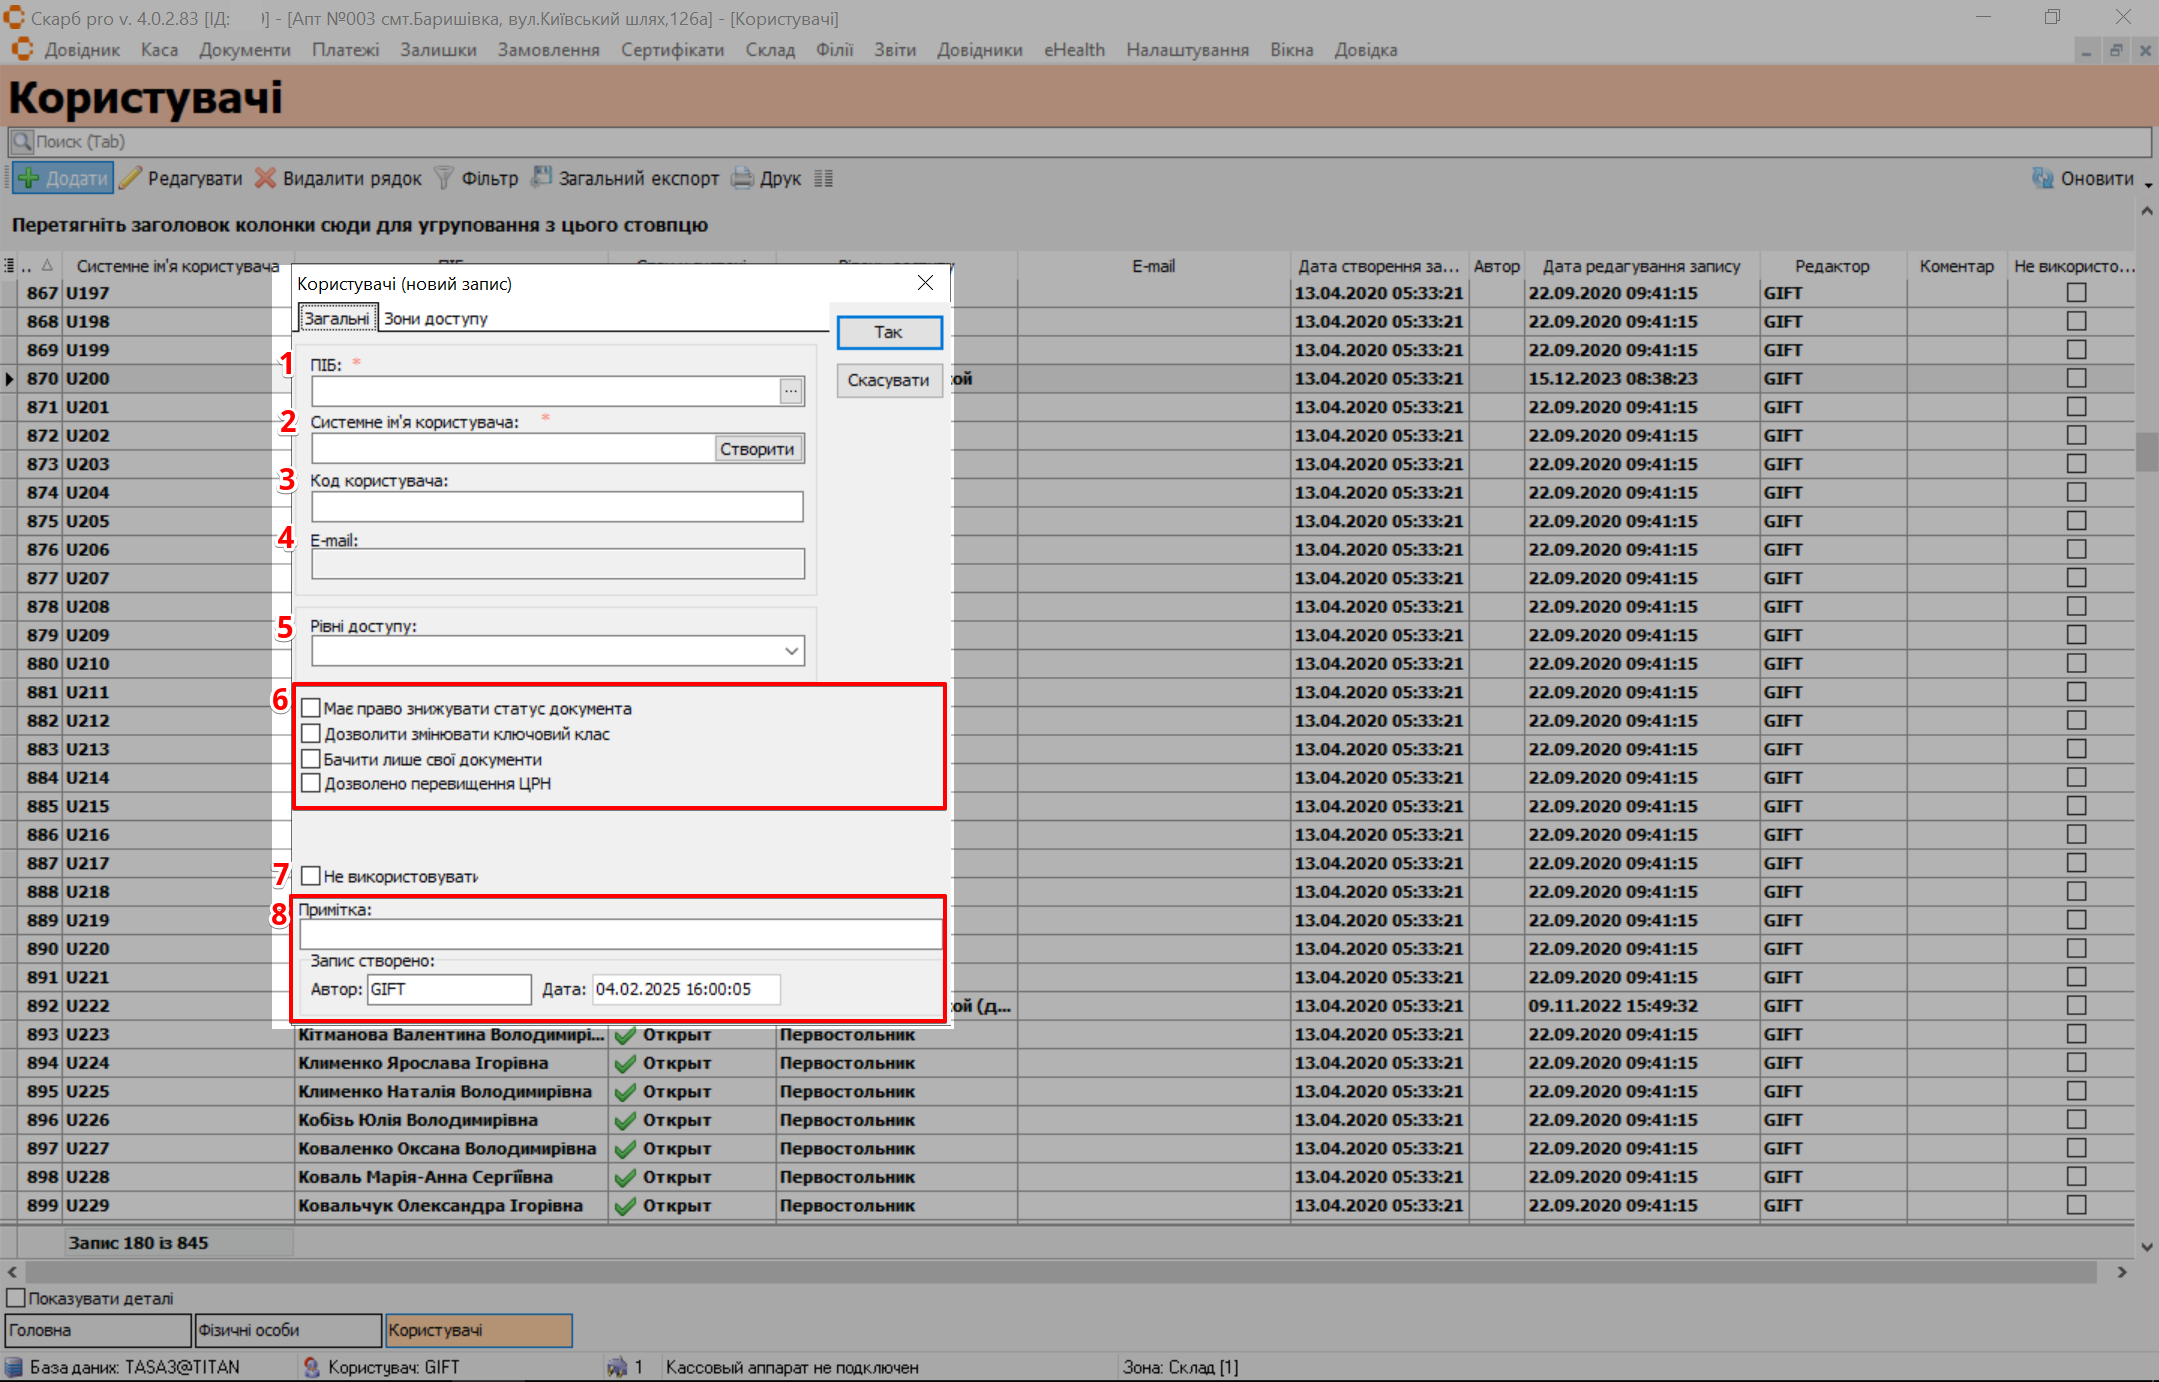The width and height of the screenshot is (2159, 1382).
Task: Click the Код користувача input field
Action: [557, 507]
